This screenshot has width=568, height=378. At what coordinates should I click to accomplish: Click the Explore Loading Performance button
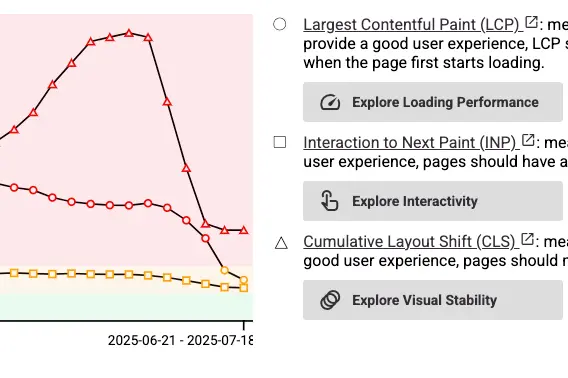(433, 102)
